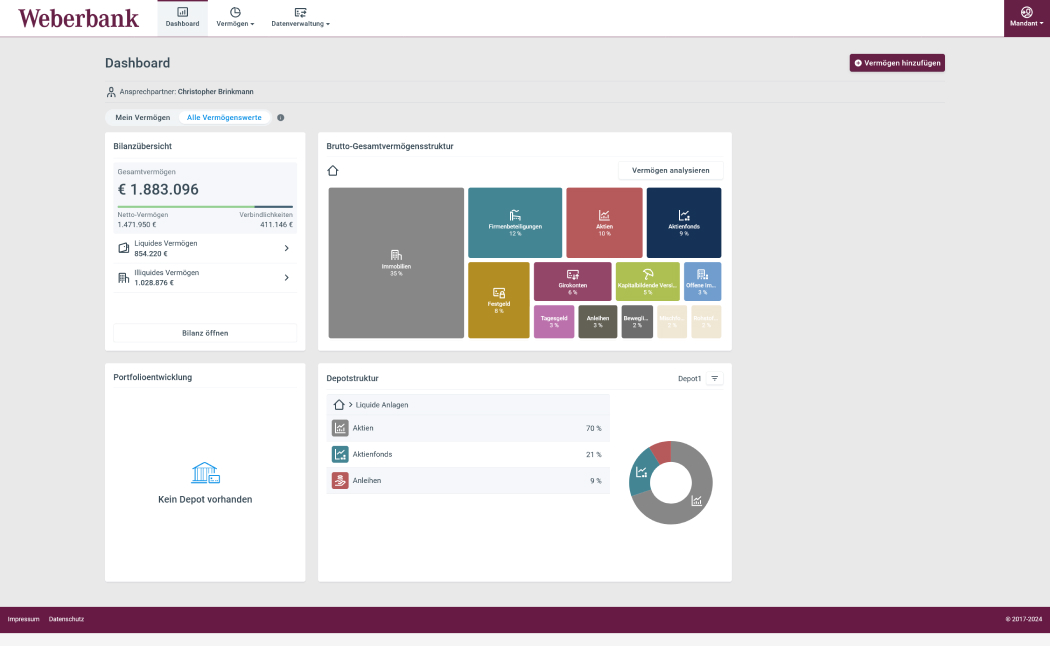Click the bank icon under Kein Depot vorhanden
This screenshot has height=646, width=1050.
point(204,475)
